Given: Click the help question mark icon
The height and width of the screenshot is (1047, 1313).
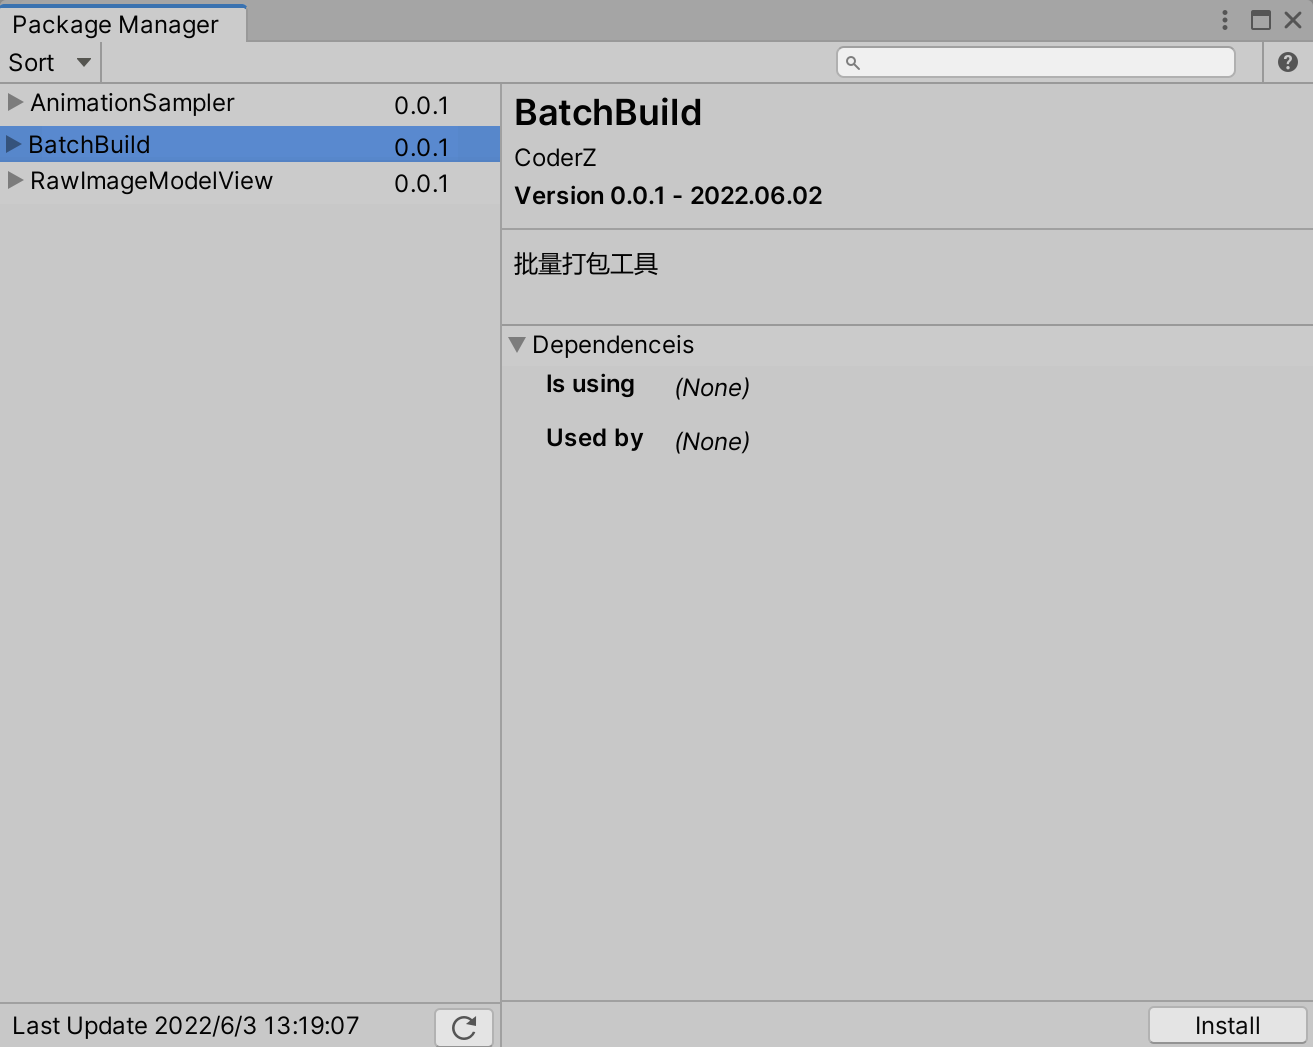Looking at the screenshot, I should pos(1288,61).
